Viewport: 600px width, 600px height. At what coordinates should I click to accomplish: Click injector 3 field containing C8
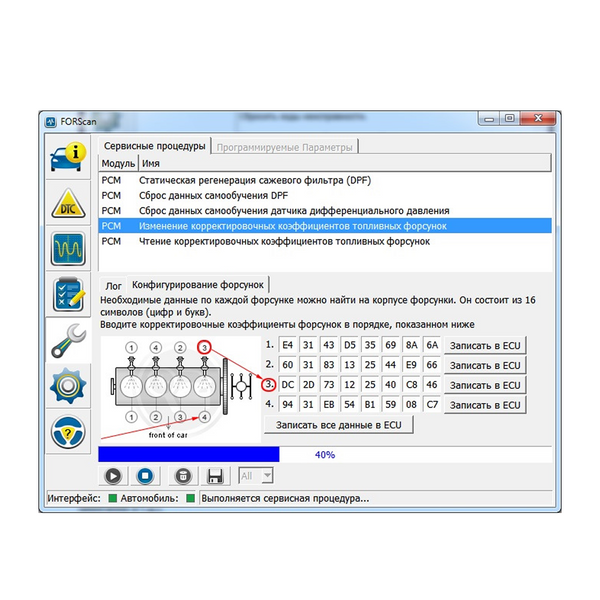tap(411, 385)
